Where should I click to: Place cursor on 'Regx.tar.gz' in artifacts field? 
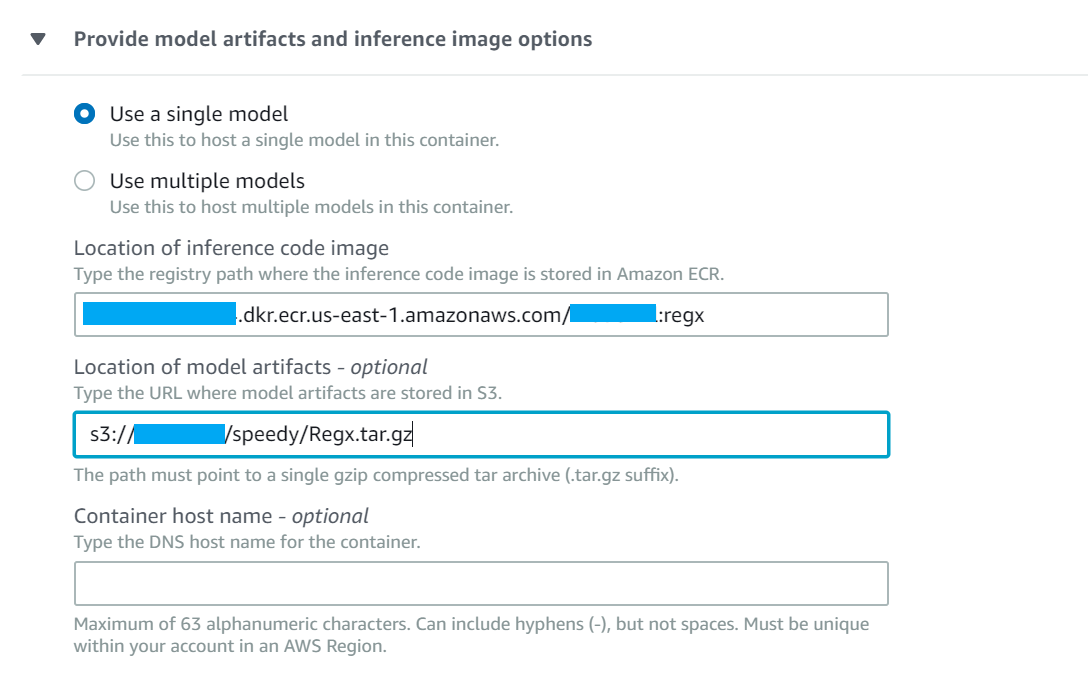pyautogui.click(x=361, y=435)
